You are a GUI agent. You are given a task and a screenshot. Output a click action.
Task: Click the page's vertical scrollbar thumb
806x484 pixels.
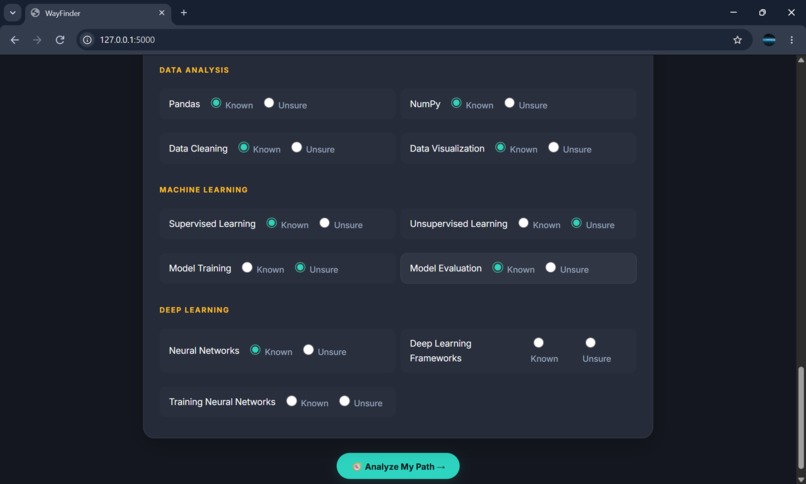(801, 417)
